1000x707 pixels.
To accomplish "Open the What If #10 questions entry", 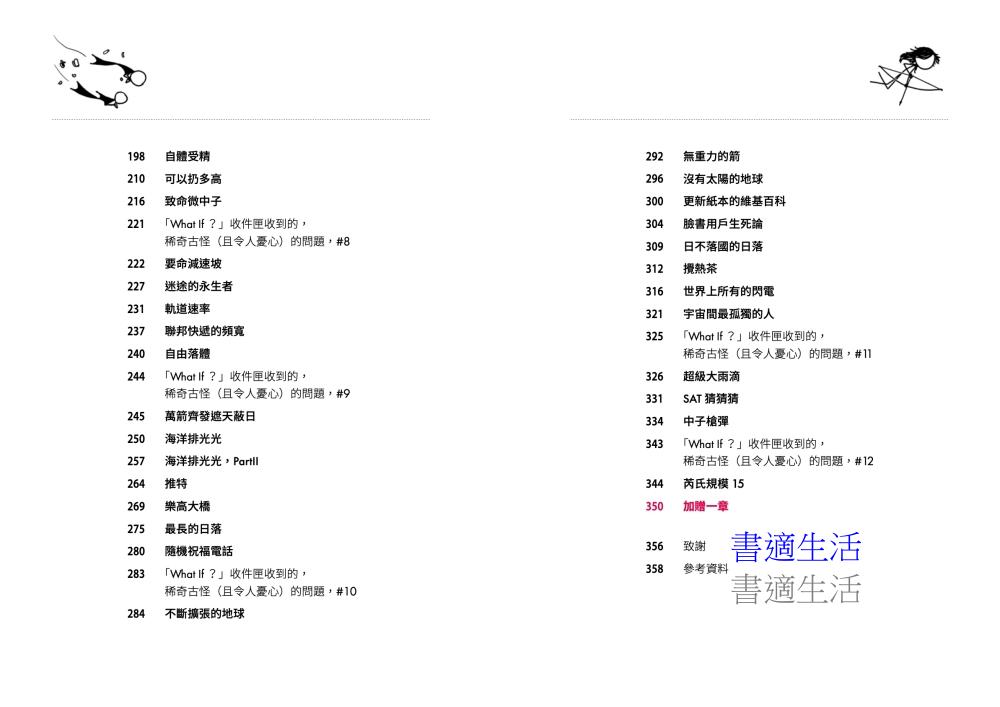I will pos(260,582).
